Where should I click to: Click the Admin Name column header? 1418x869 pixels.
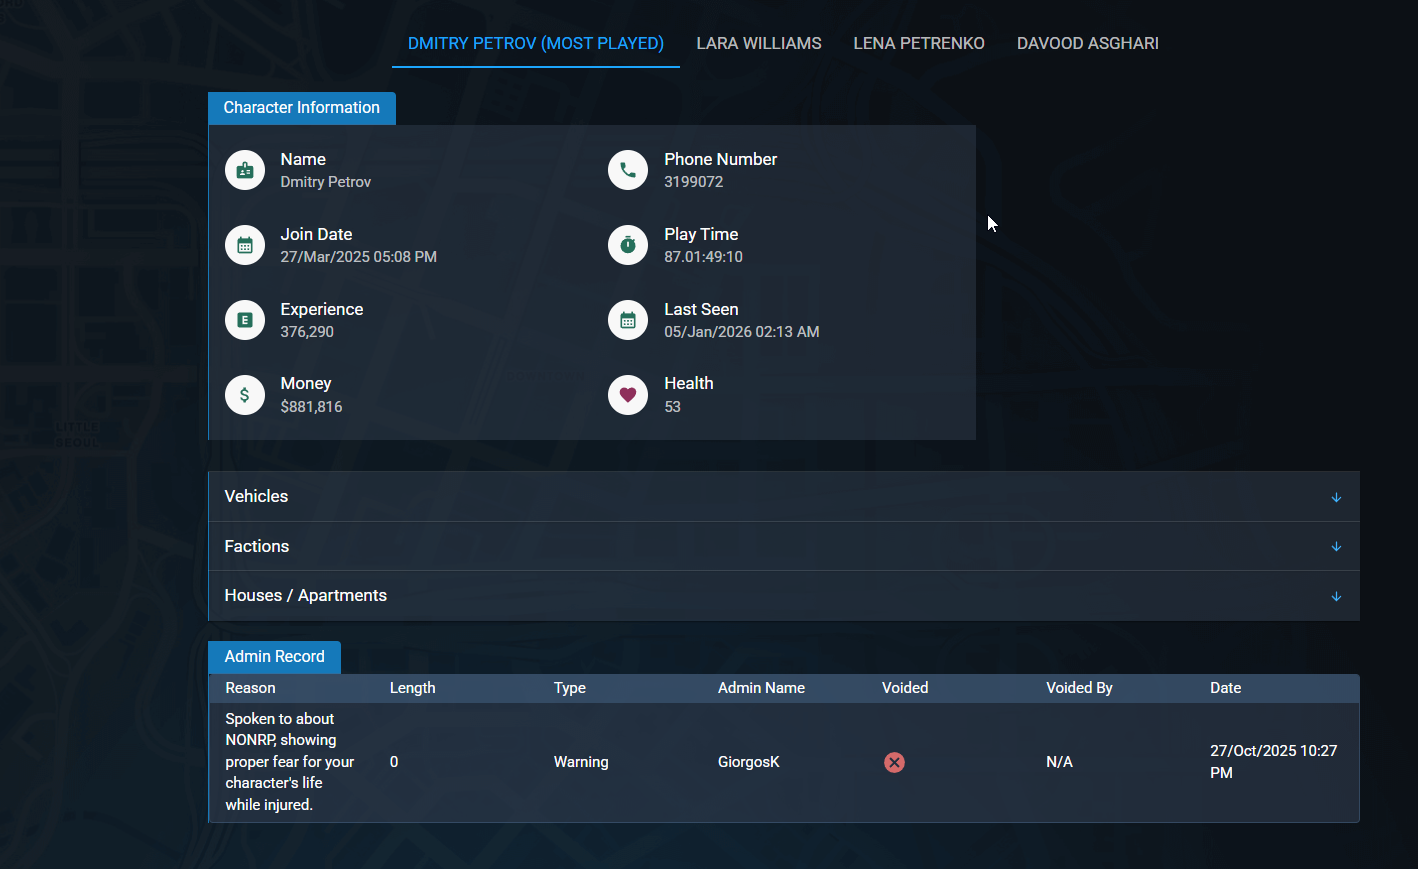click(x=761, y=688)
